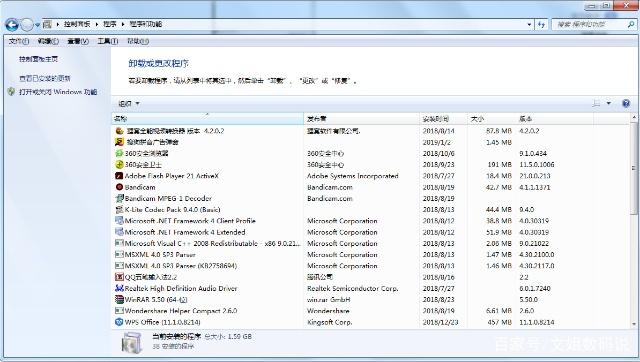The image size is (640, 362).
Task: Sort by the 大小 column header
Action: click(x=491, y=119)
